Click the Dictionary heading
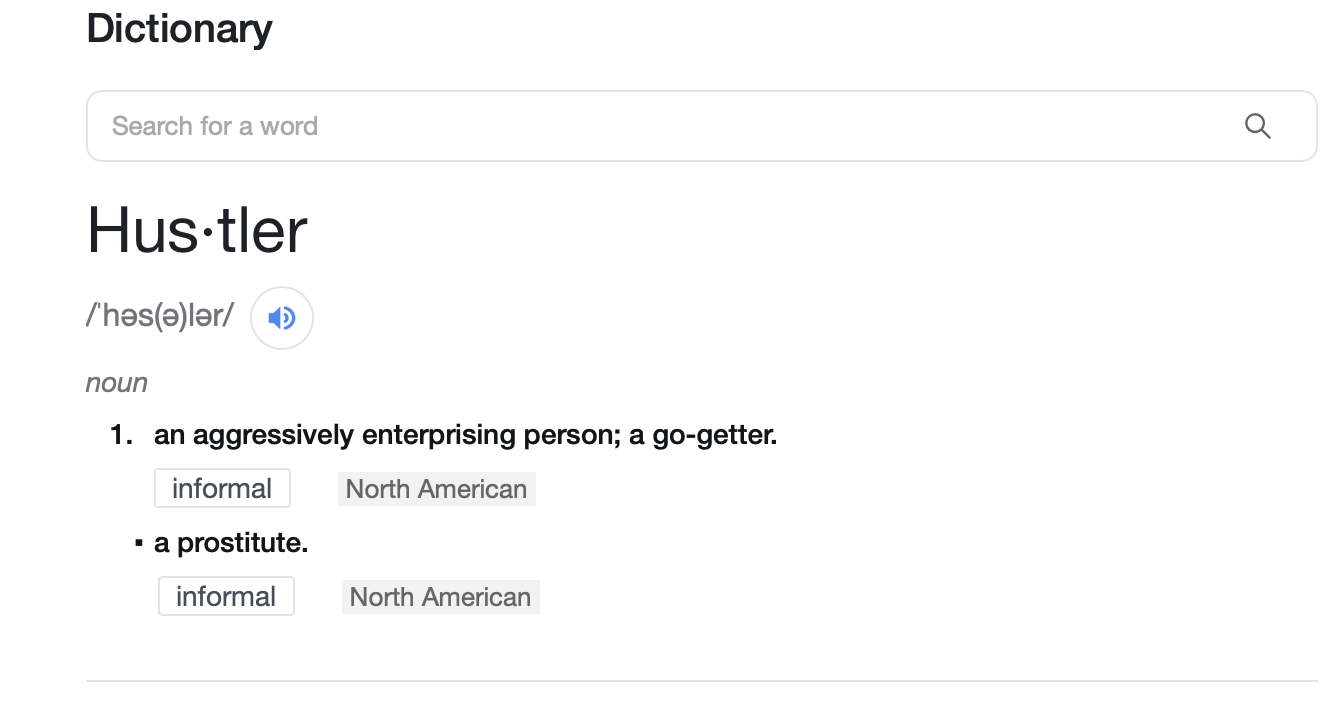The height and width of the screenshot is (710, 1320). [x=179, y=28]
